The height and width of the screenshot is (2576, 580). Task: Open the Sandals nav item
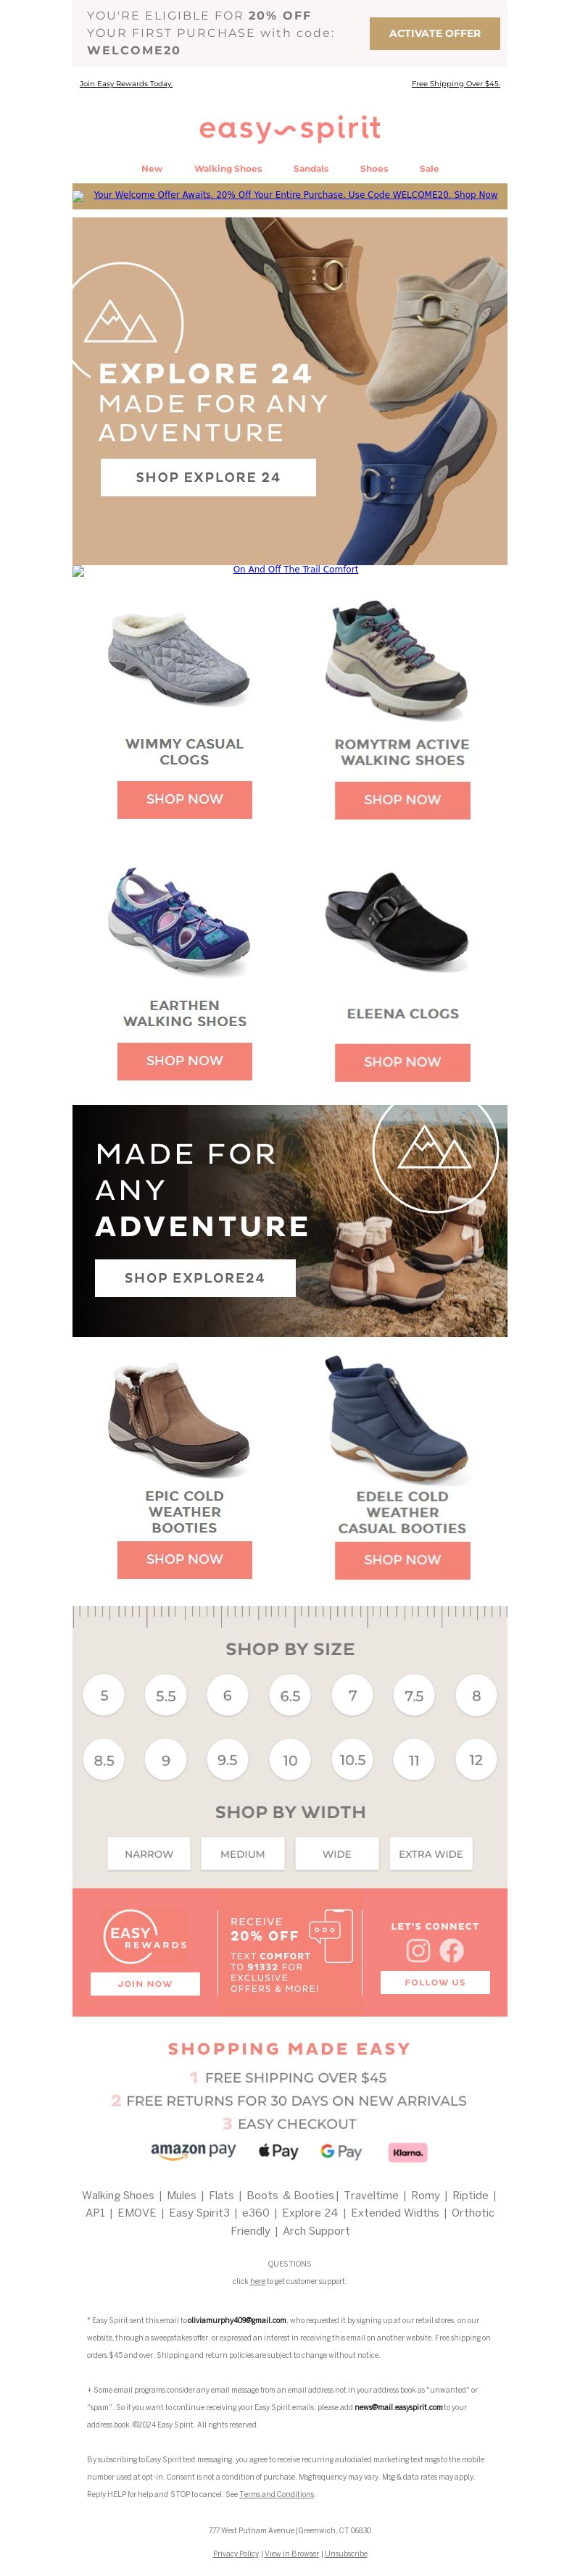(x=311, y=169)
